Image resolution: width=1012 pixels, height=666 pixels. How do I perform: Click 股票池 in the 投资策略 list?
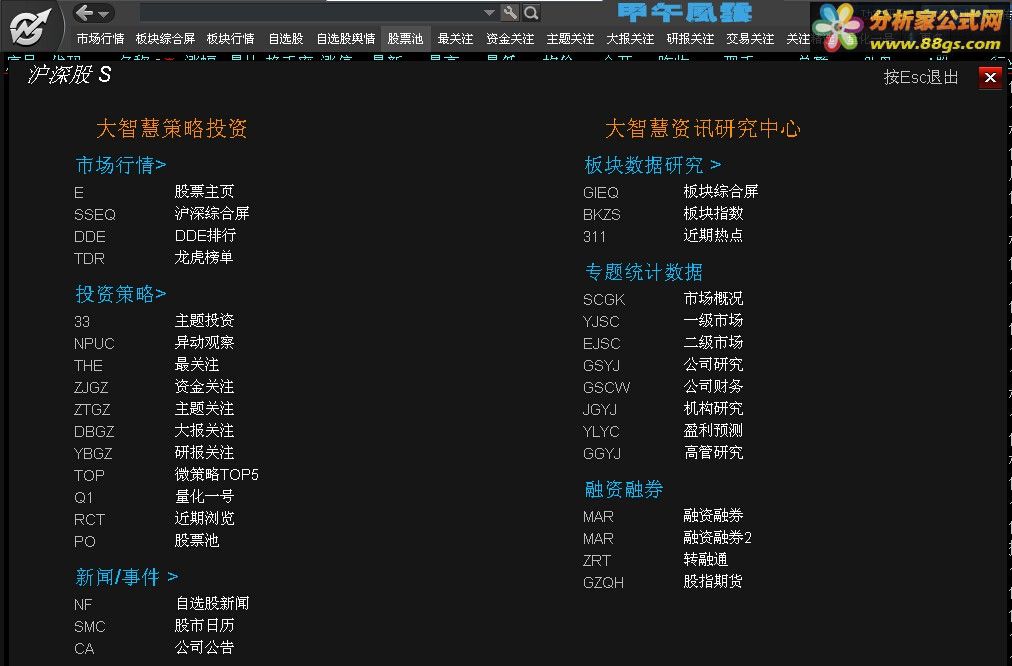tap(197, 540)
